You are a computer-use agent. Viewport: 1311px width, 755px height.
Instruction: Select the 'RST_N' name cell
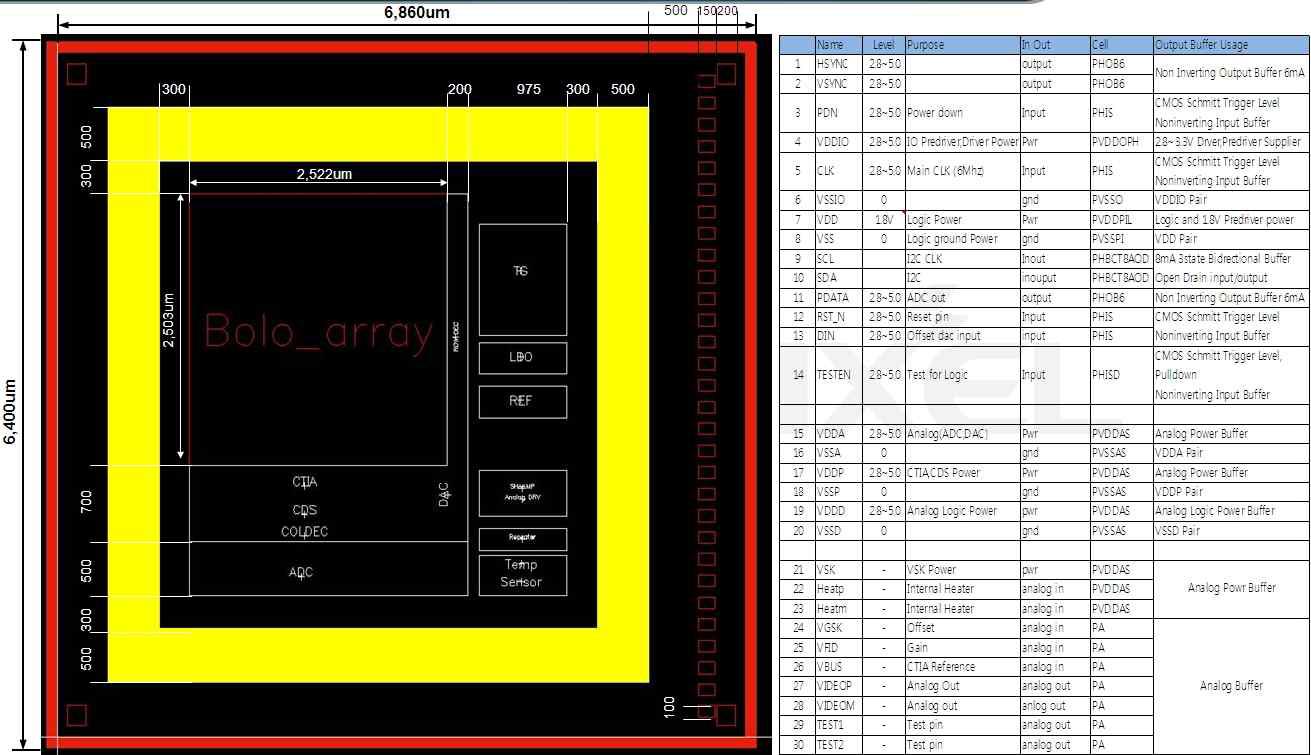tap(838, 317)
